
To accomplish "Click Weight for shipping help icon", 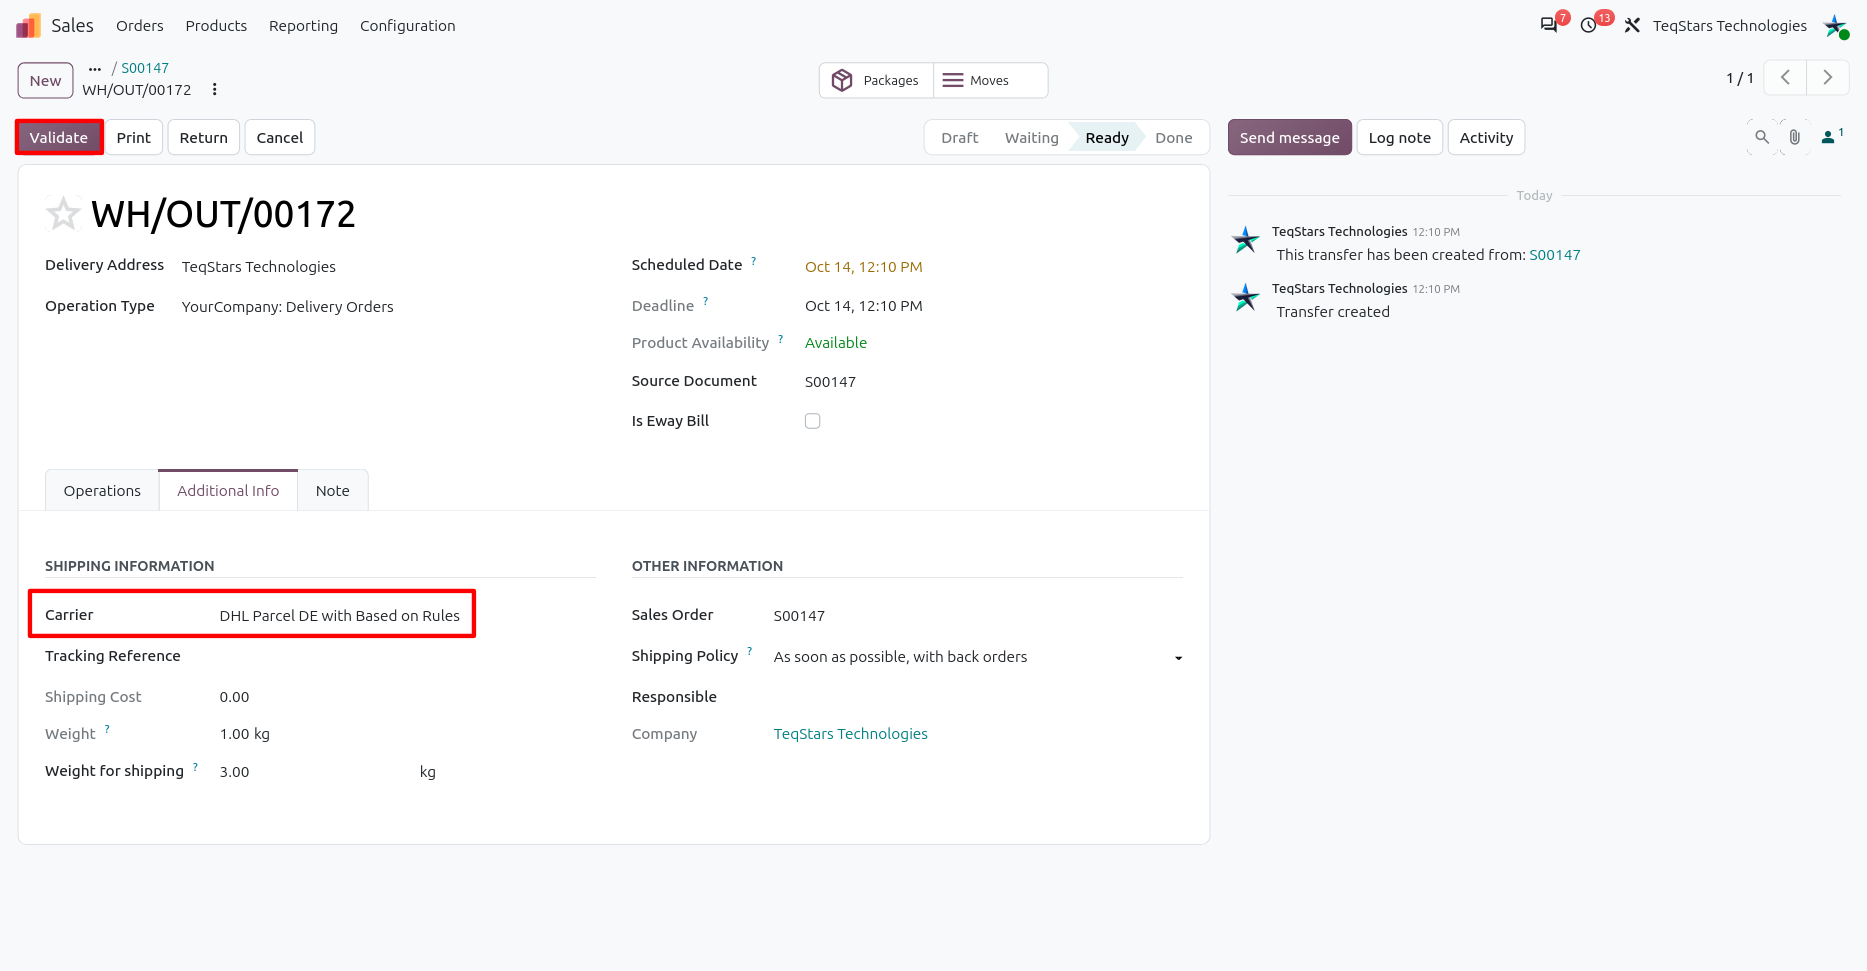I will [195, 767].
